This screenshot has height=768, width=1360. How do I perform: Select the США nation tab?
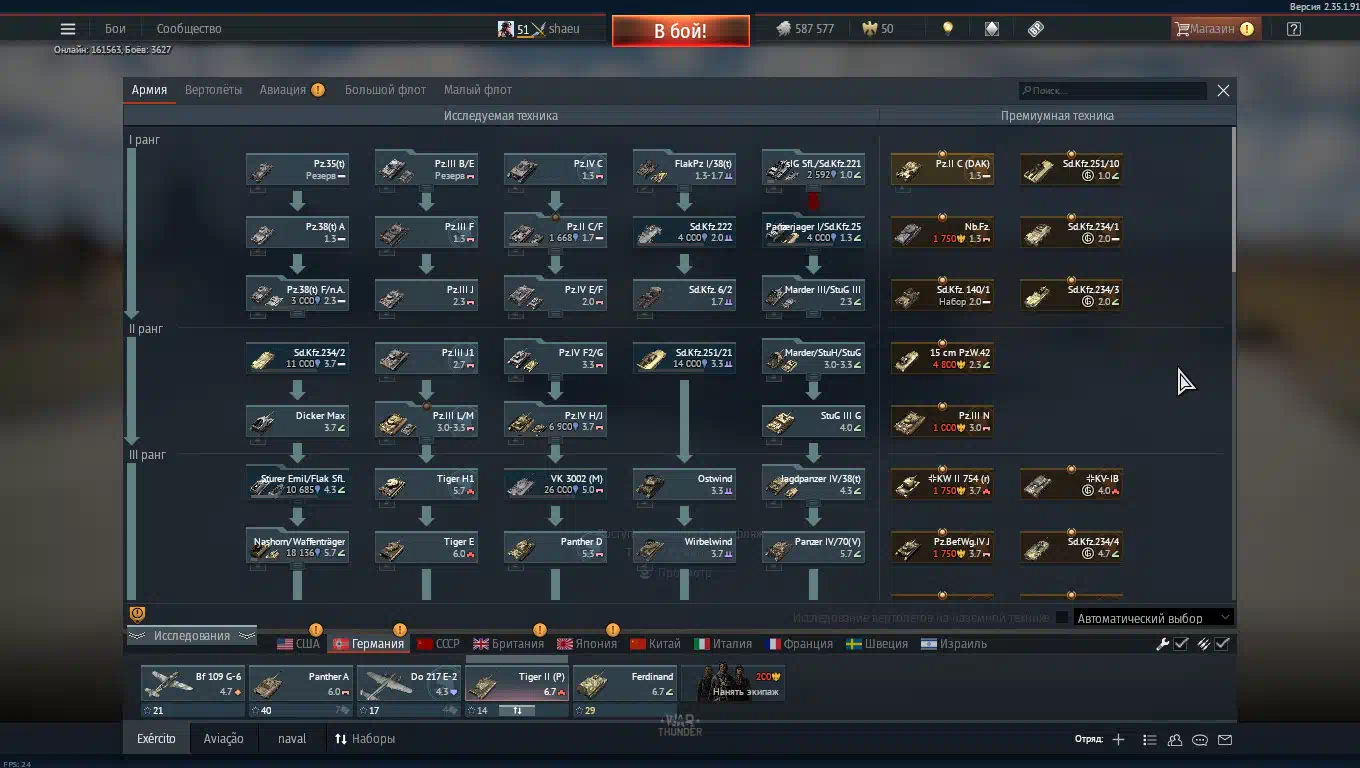pyautogui.click(x=299, y=644)
